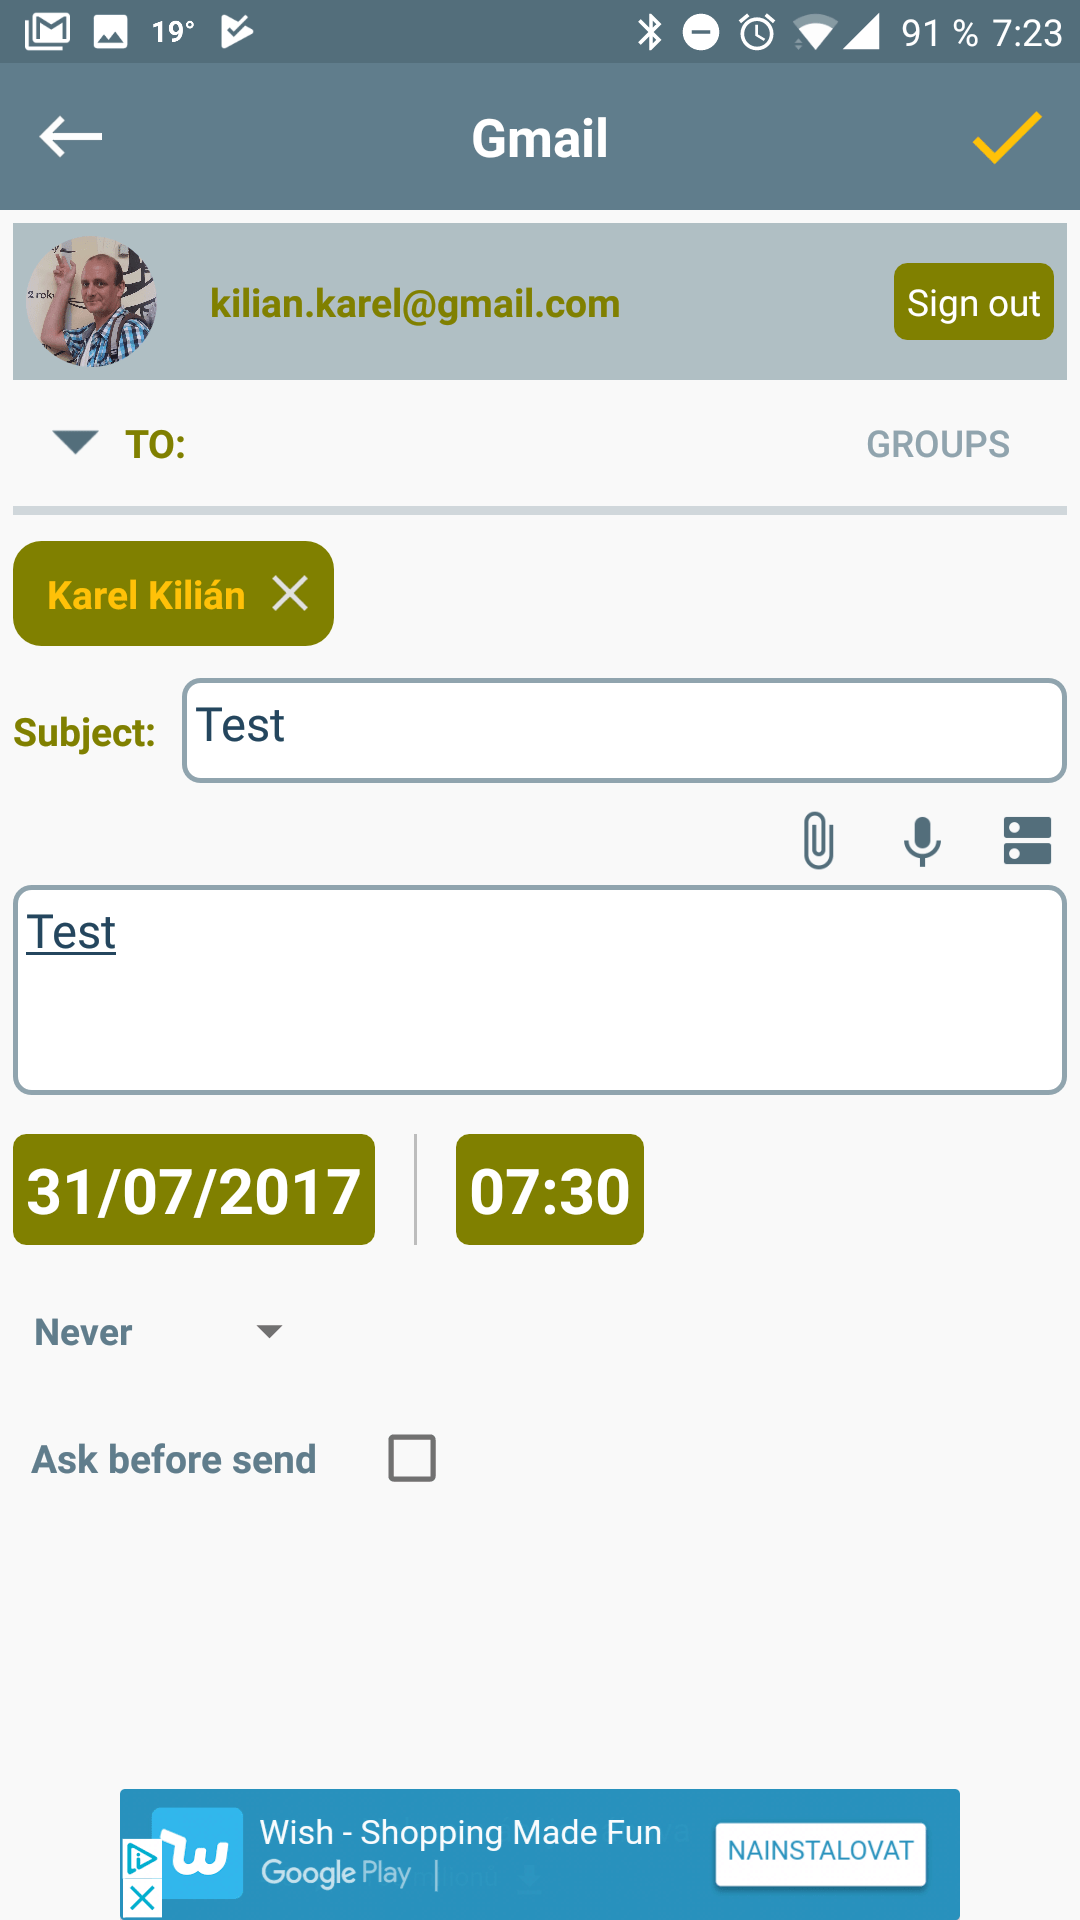Remove the Karel Kilián recipient chip

[x=290, y=594]
